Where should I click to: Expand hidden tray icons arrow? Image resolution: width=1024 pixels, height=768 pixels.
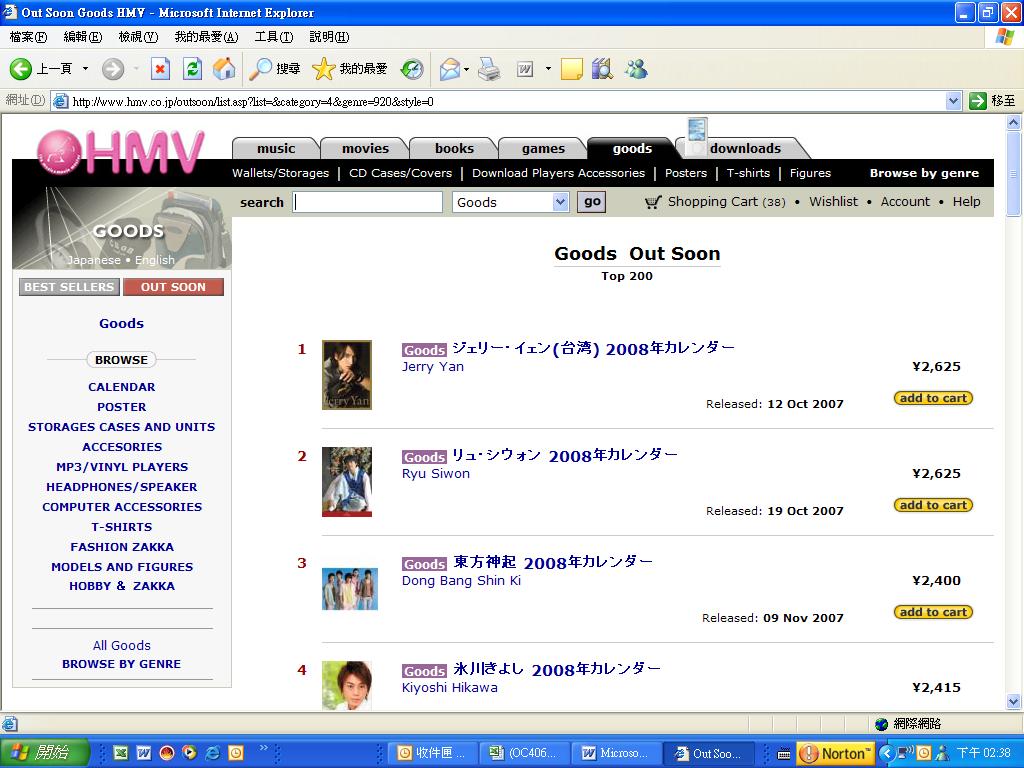coord(886,753)
